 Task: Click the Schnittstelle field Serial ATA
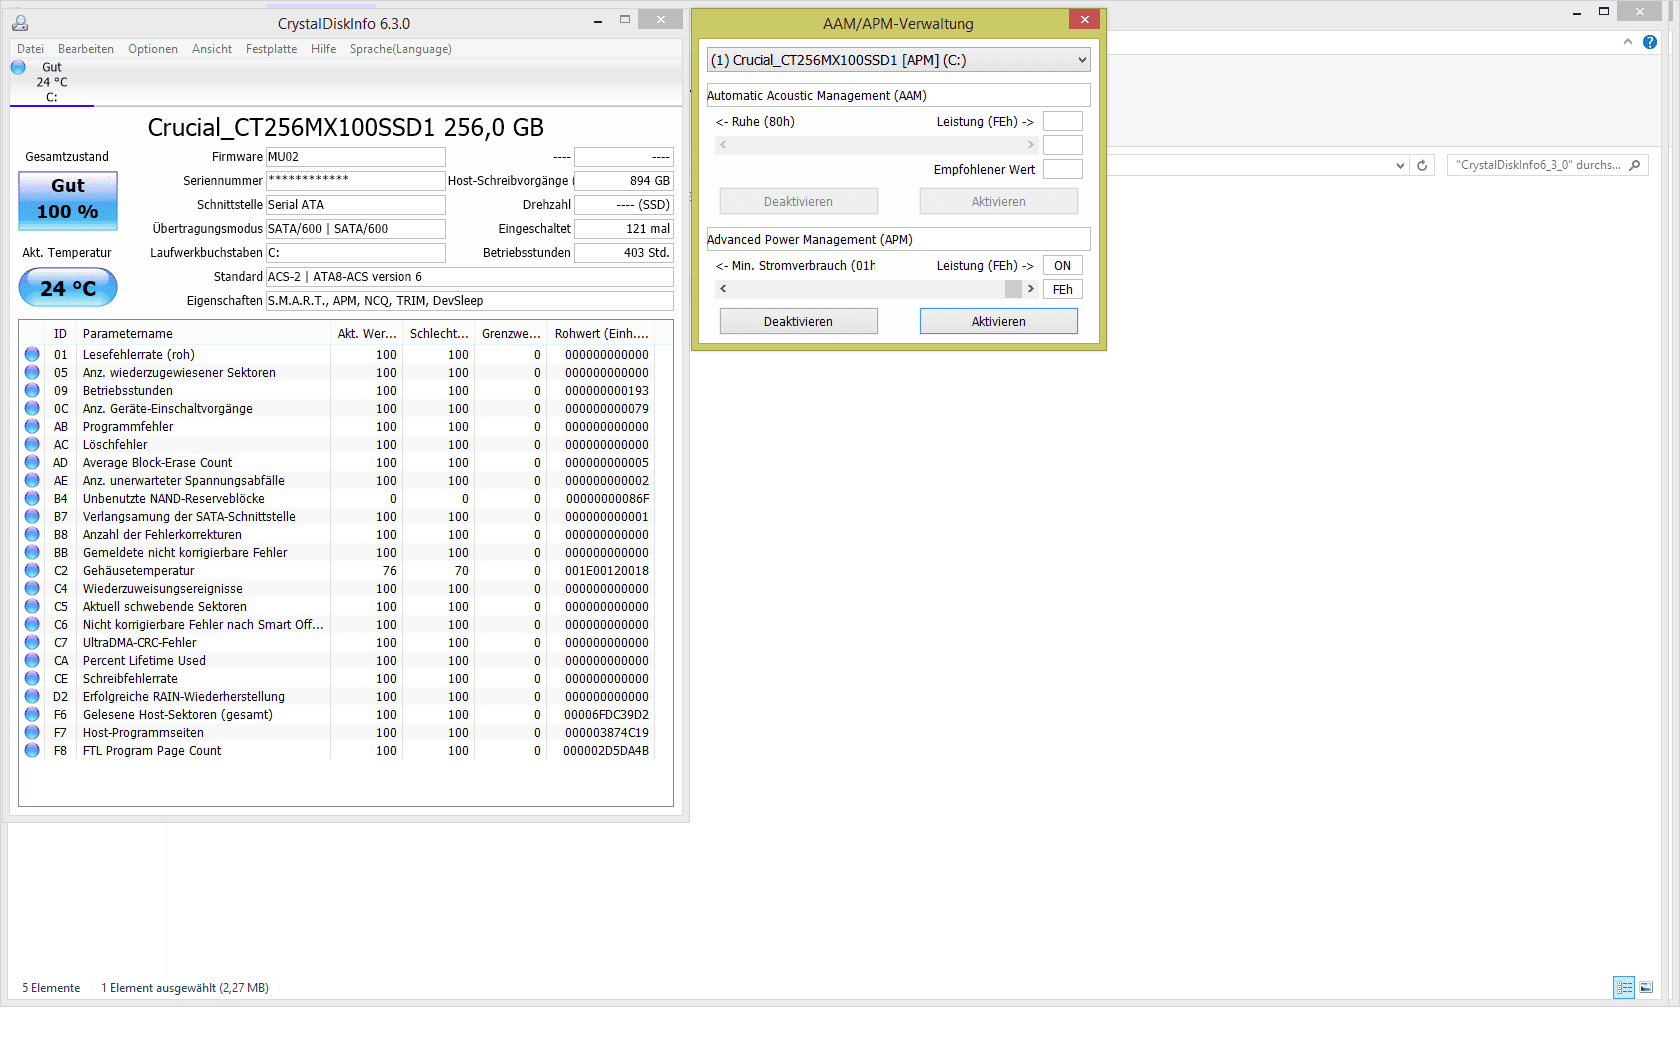(355, 205)
